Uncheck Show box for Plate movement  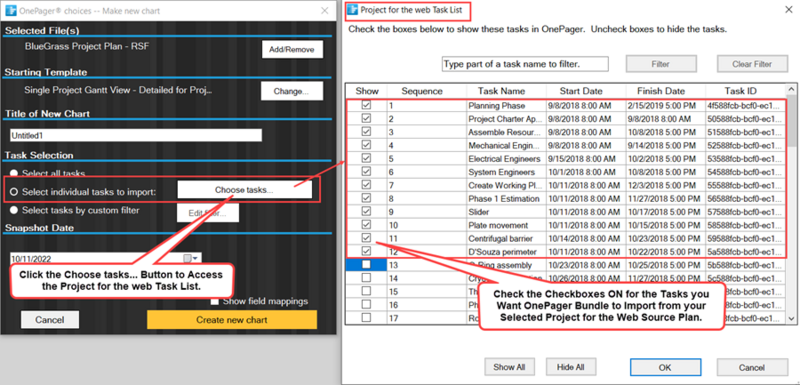coord(366,224)
